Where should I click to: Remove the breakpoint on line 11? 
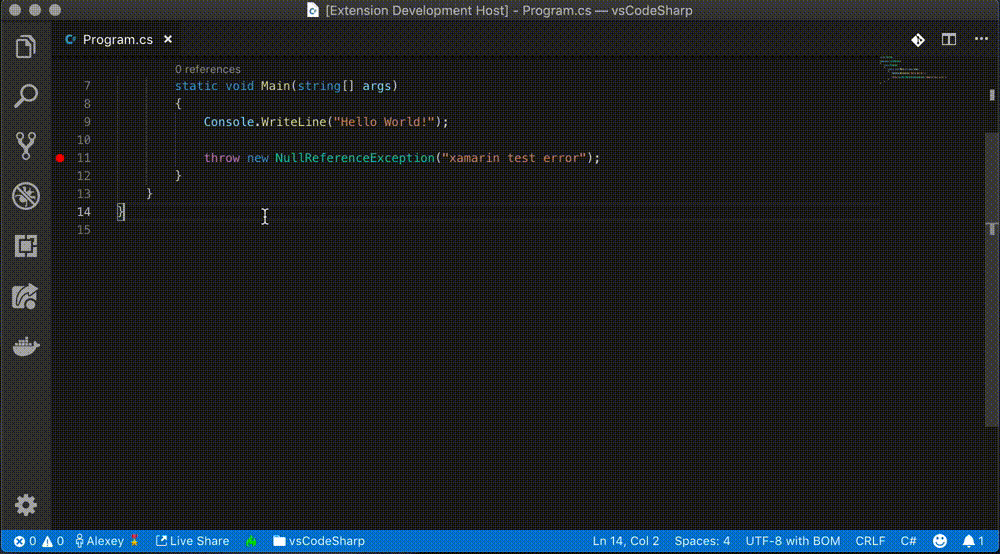coord(60,158)
